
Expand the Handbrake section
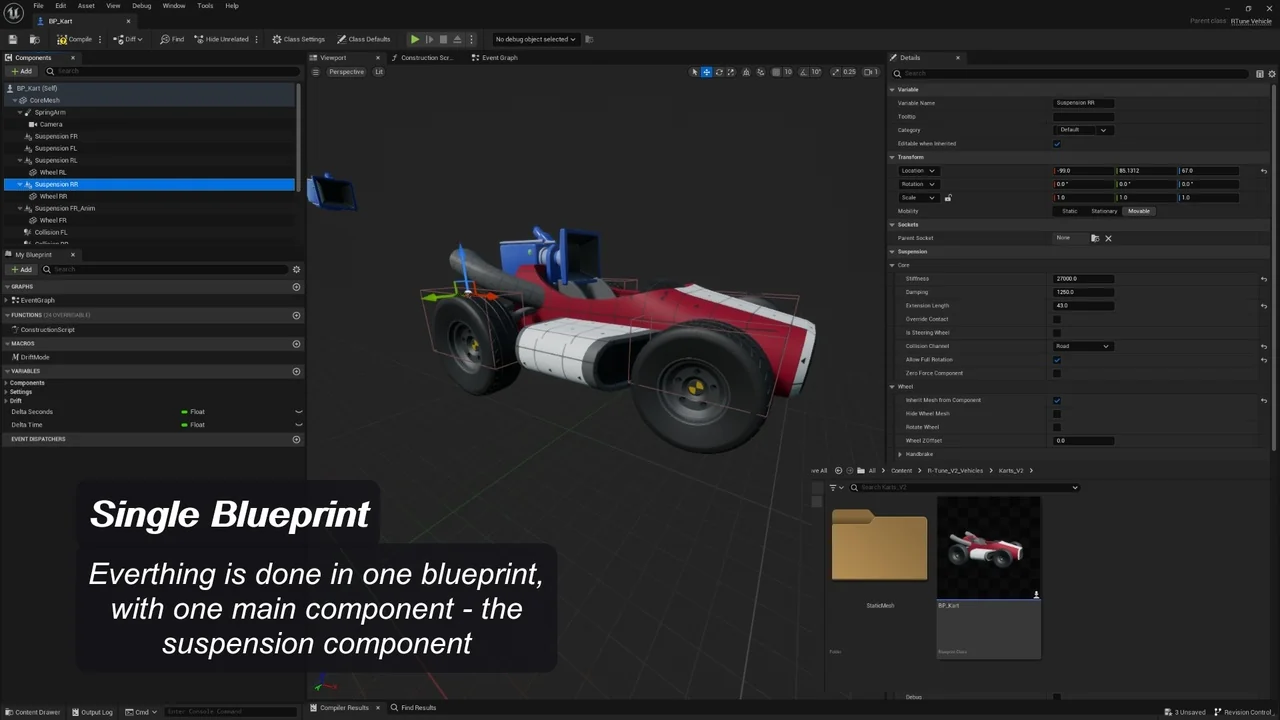pyautogui.click(x=900, y=454)
